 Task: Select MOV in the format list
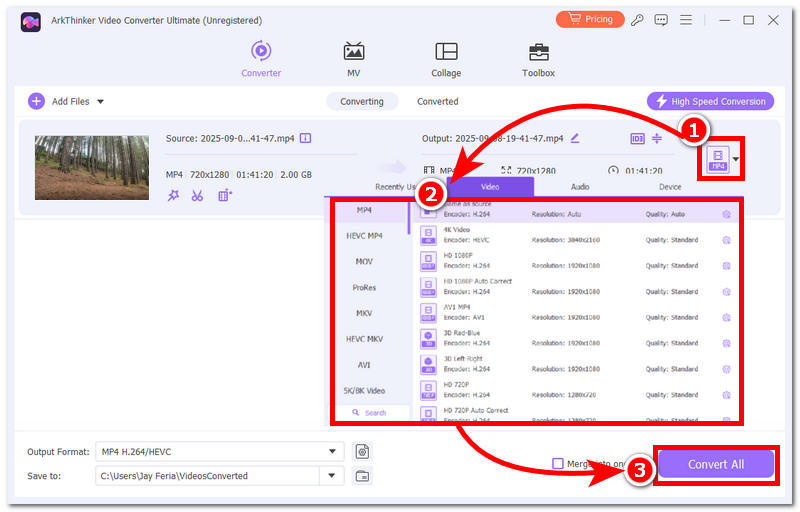[364, 261]
